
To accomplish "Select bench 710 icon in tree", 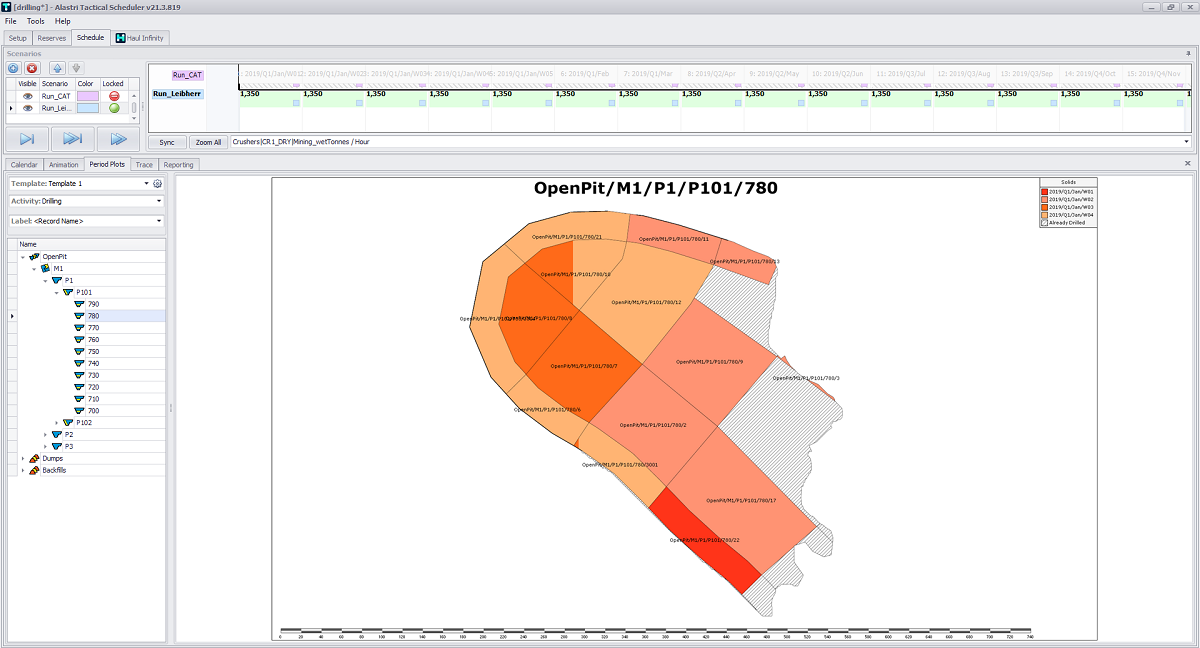I will (x=79, y=399).
